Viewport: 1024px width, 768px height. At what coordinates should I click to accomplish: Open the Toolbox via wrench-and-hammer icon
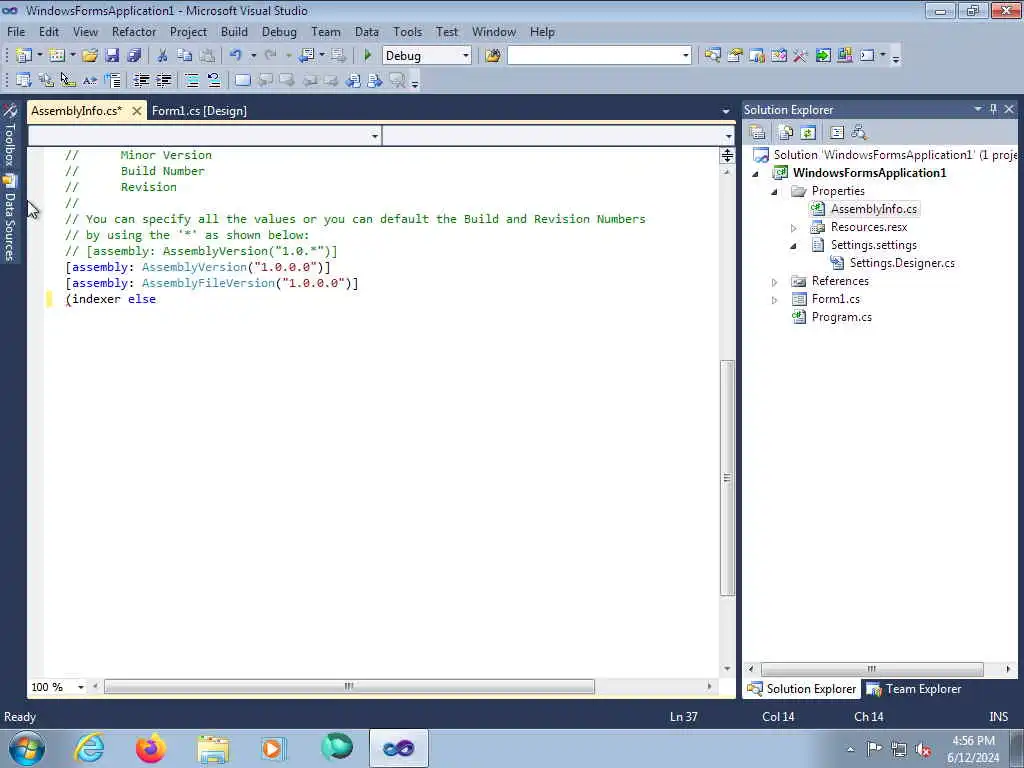801,56
